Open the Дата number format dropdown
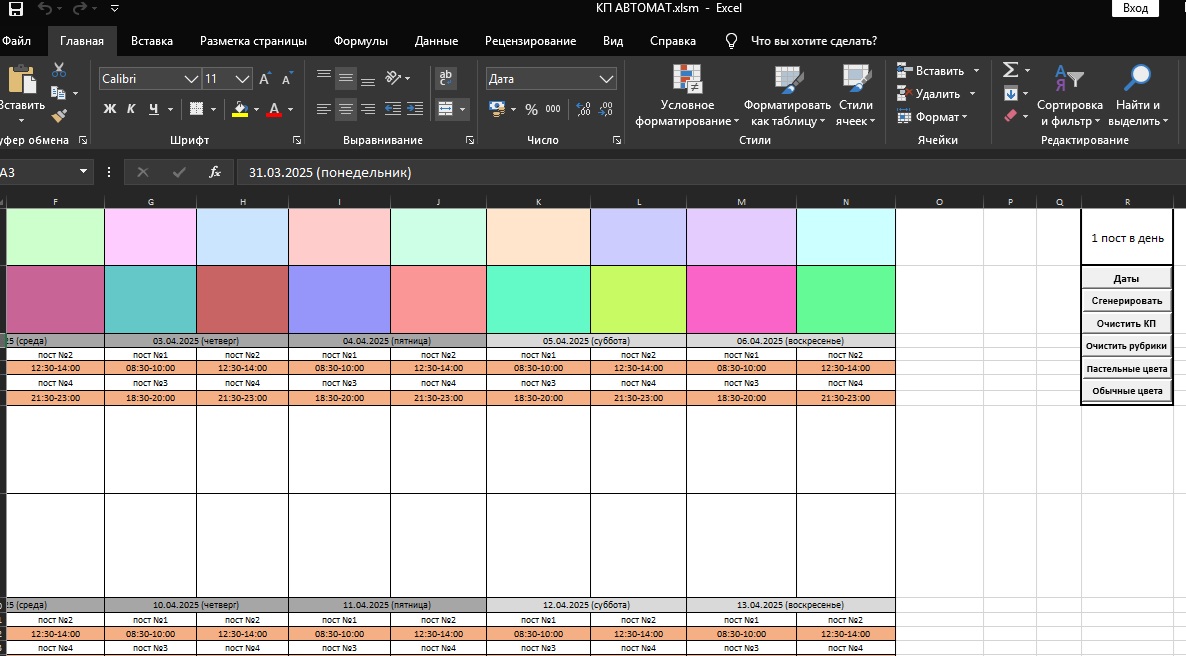 [x=606, y=79]
